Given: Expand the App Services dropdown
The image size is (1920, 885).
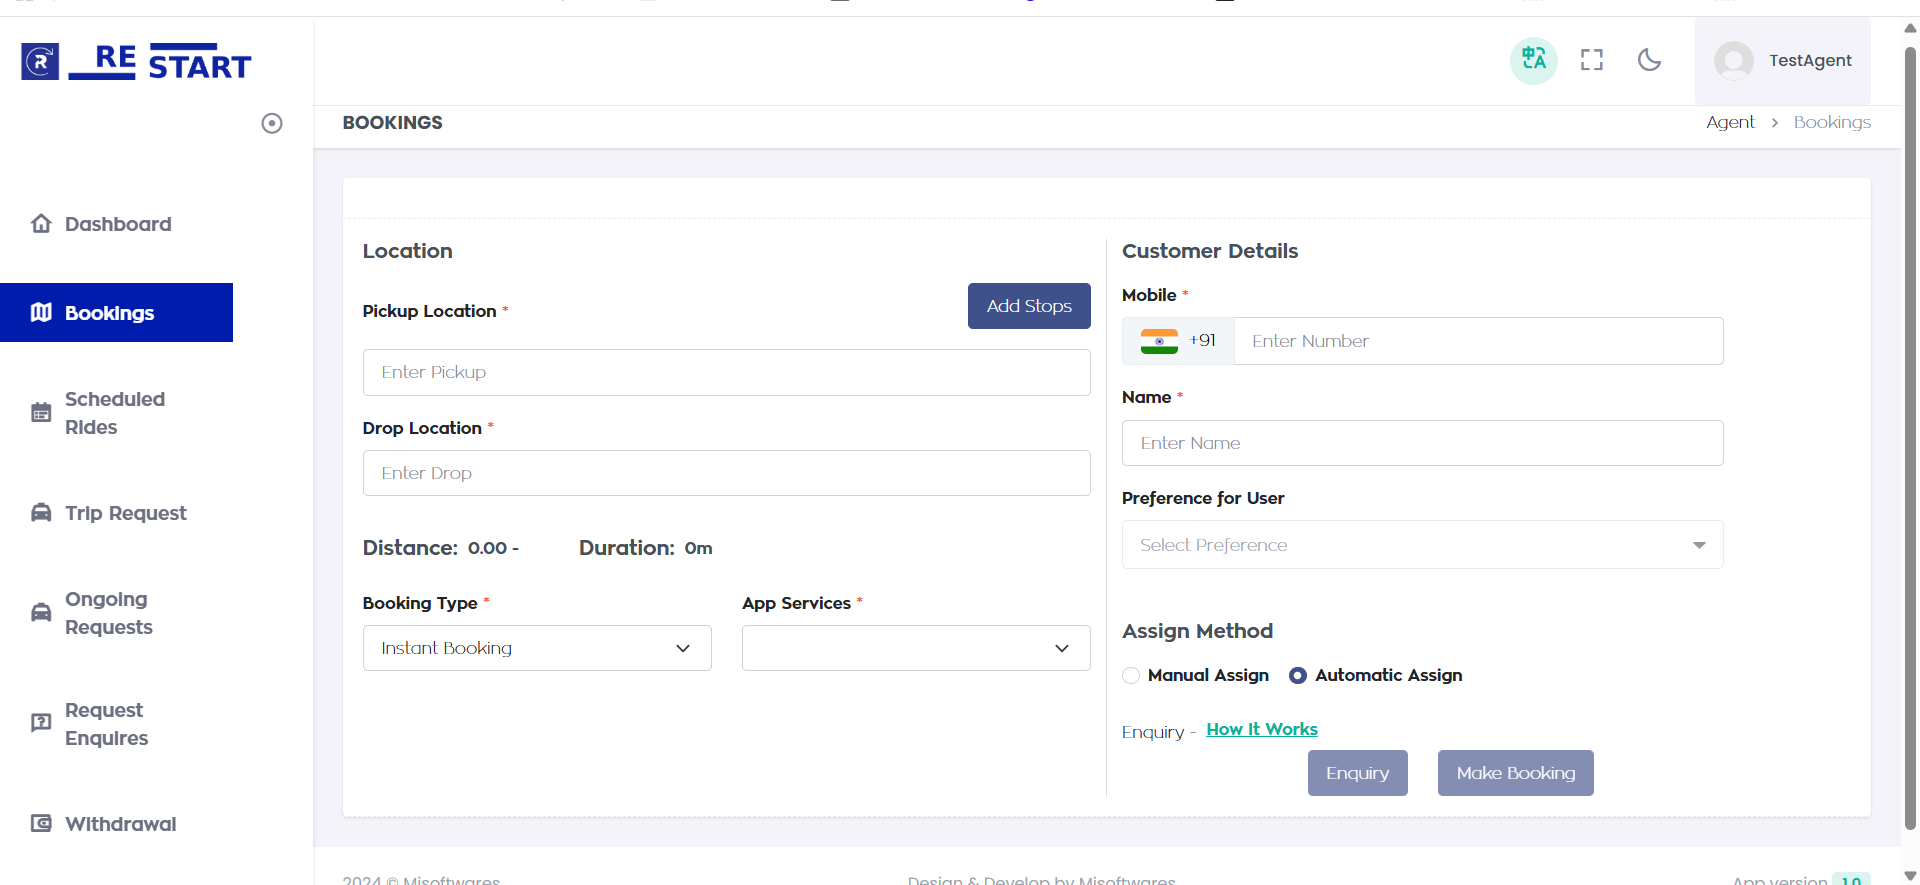Looking at the screenshot, I should (915, 648).
